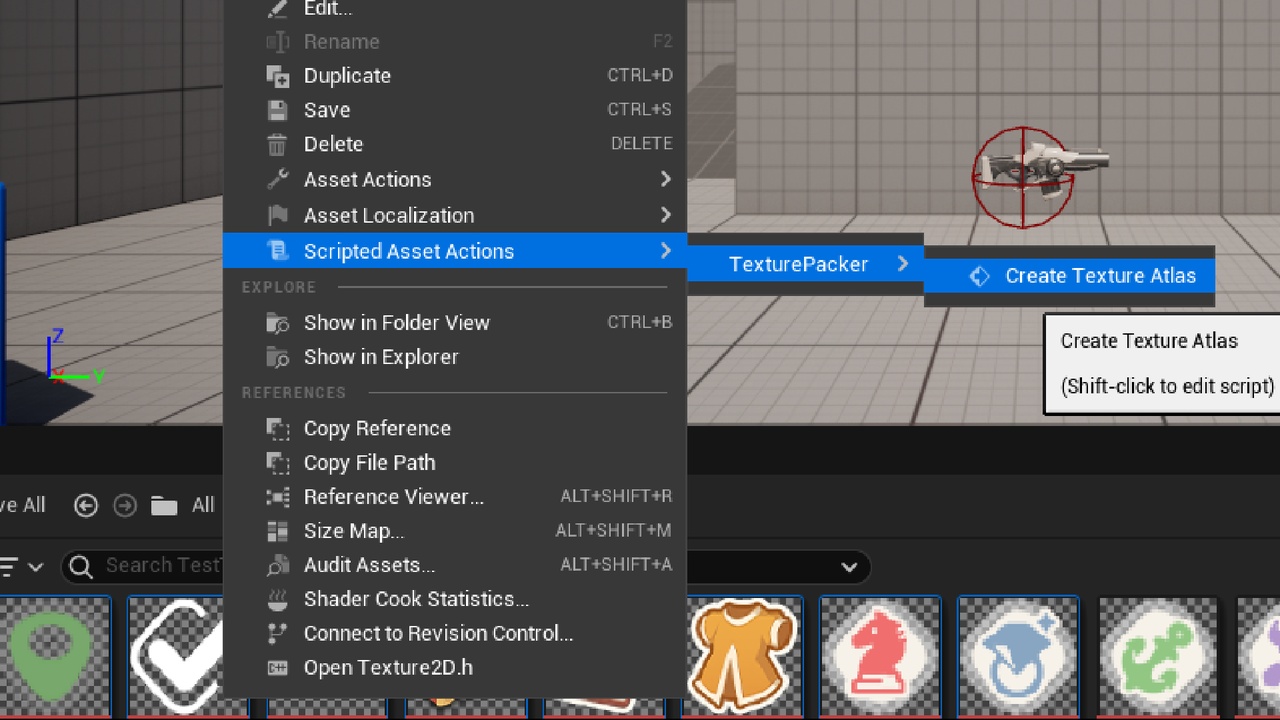Screen dimensions: 1280x720
Task: Click the folder icon in the path bar
Action: pyautogui.click(x=164, y=505)
